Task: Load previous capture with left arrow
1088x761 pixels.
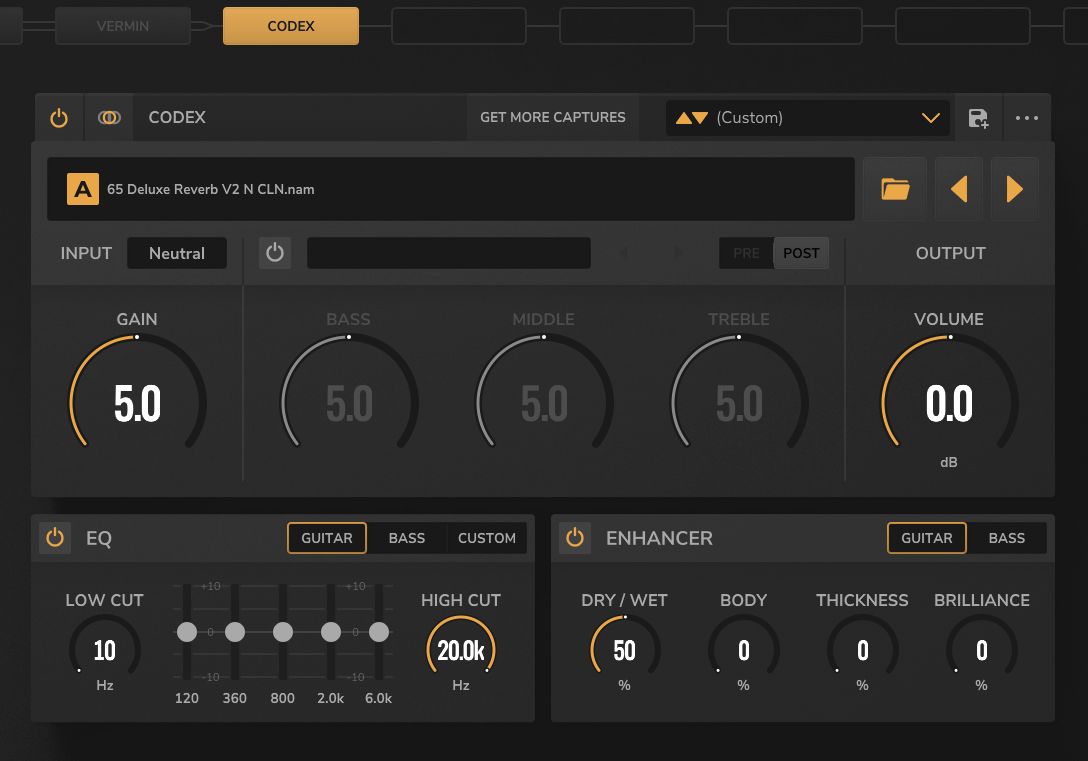Action: click(x=958, y=189)
